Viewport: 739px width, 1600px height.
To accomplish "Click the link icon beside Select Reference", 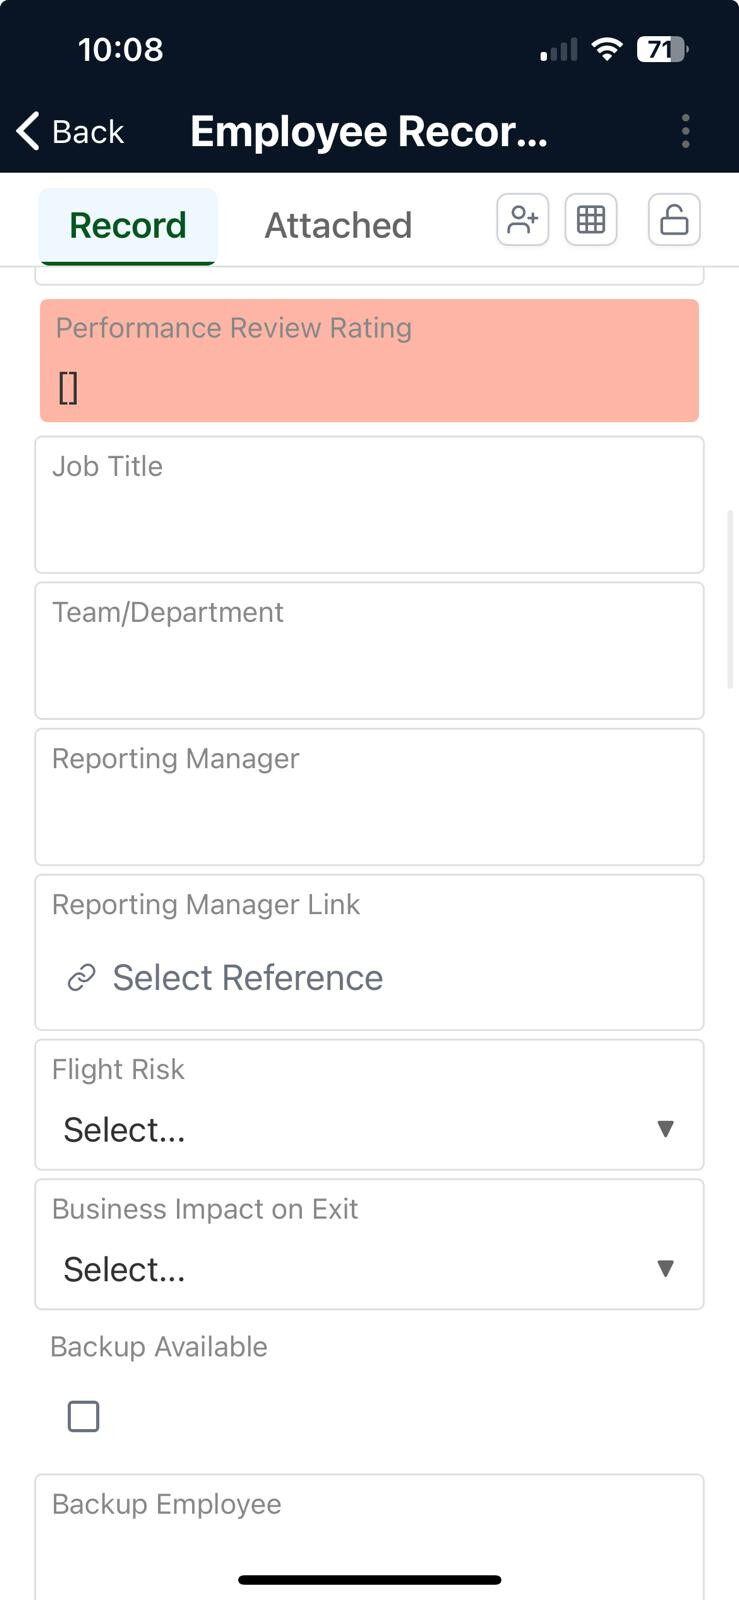I will click(81, 978).
